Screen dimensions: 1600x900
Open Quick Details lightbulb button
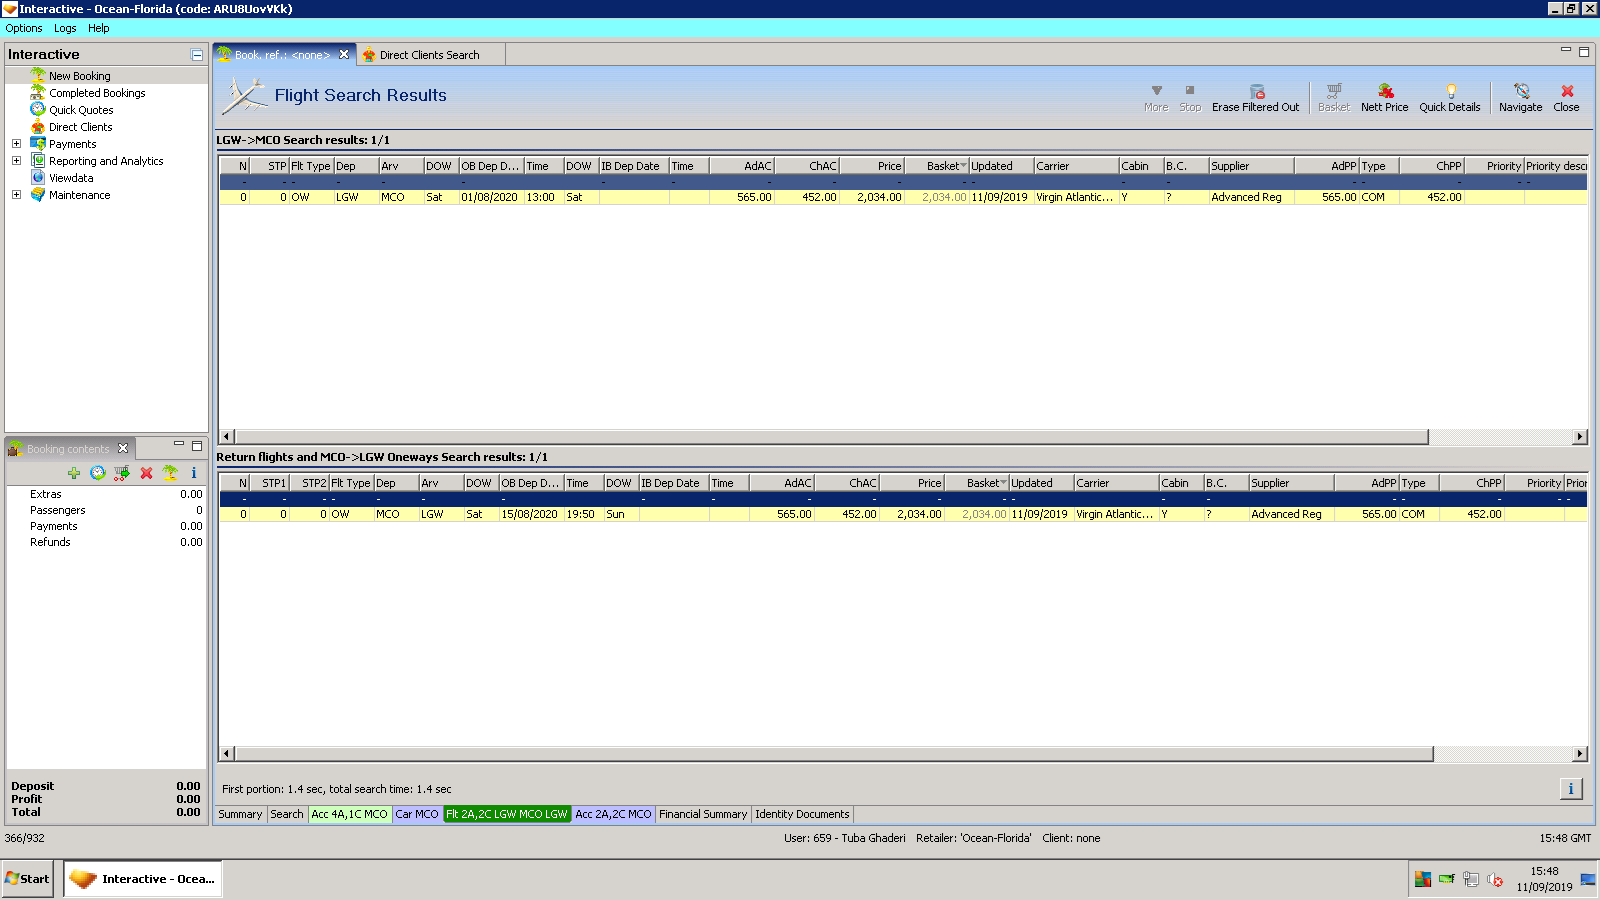[x=1450, y=98]
